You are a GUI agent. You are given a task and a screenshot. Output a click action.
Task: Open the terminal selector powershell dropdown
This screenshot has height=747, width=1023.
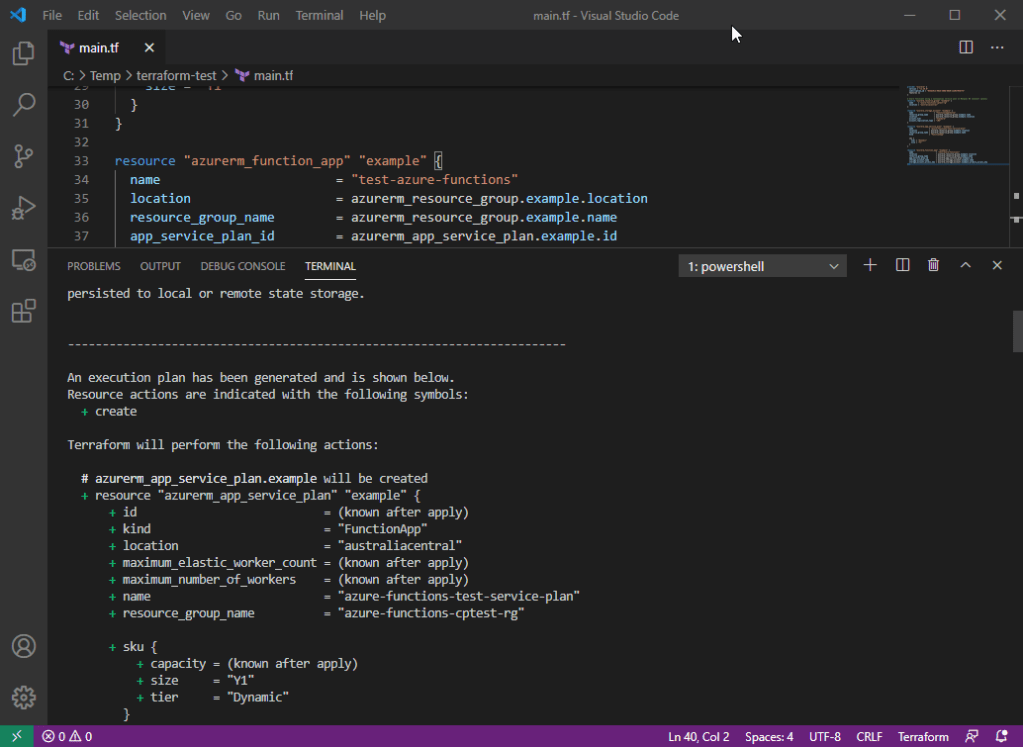point(762,266)
